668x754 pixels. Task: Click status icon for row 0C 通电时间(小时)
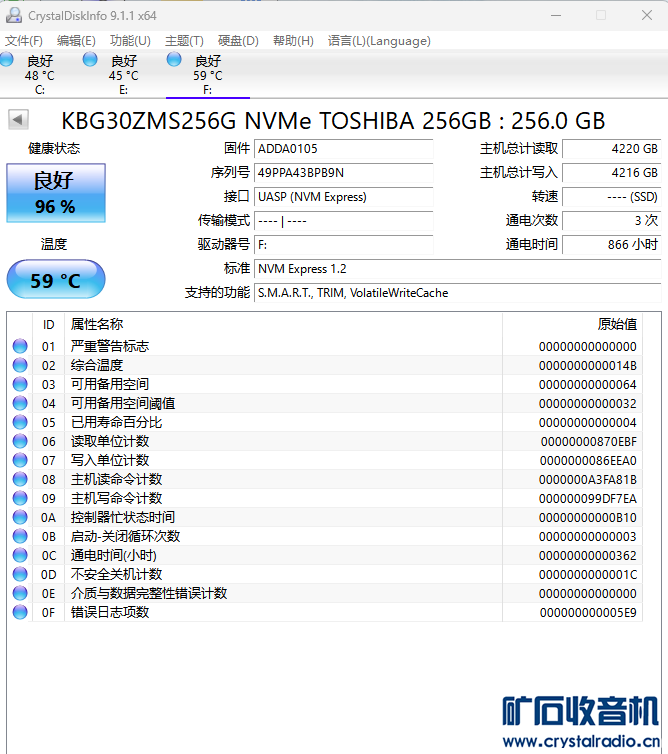point(20,555)
